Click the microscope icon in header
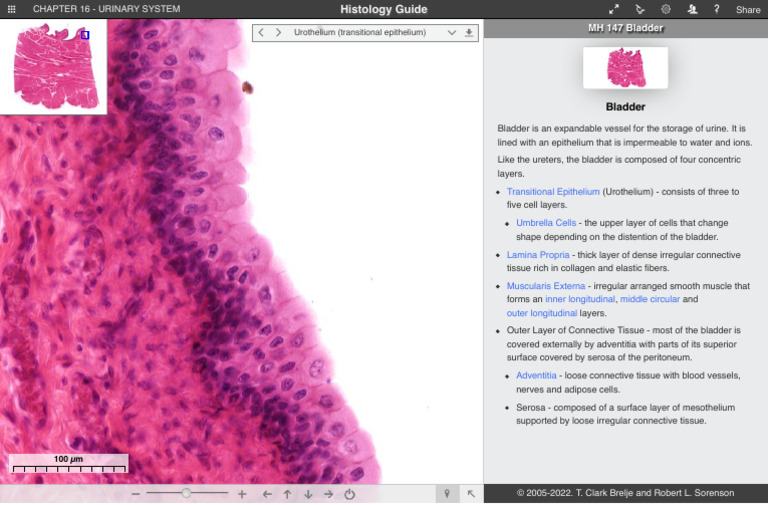 [x=640, y=9]
